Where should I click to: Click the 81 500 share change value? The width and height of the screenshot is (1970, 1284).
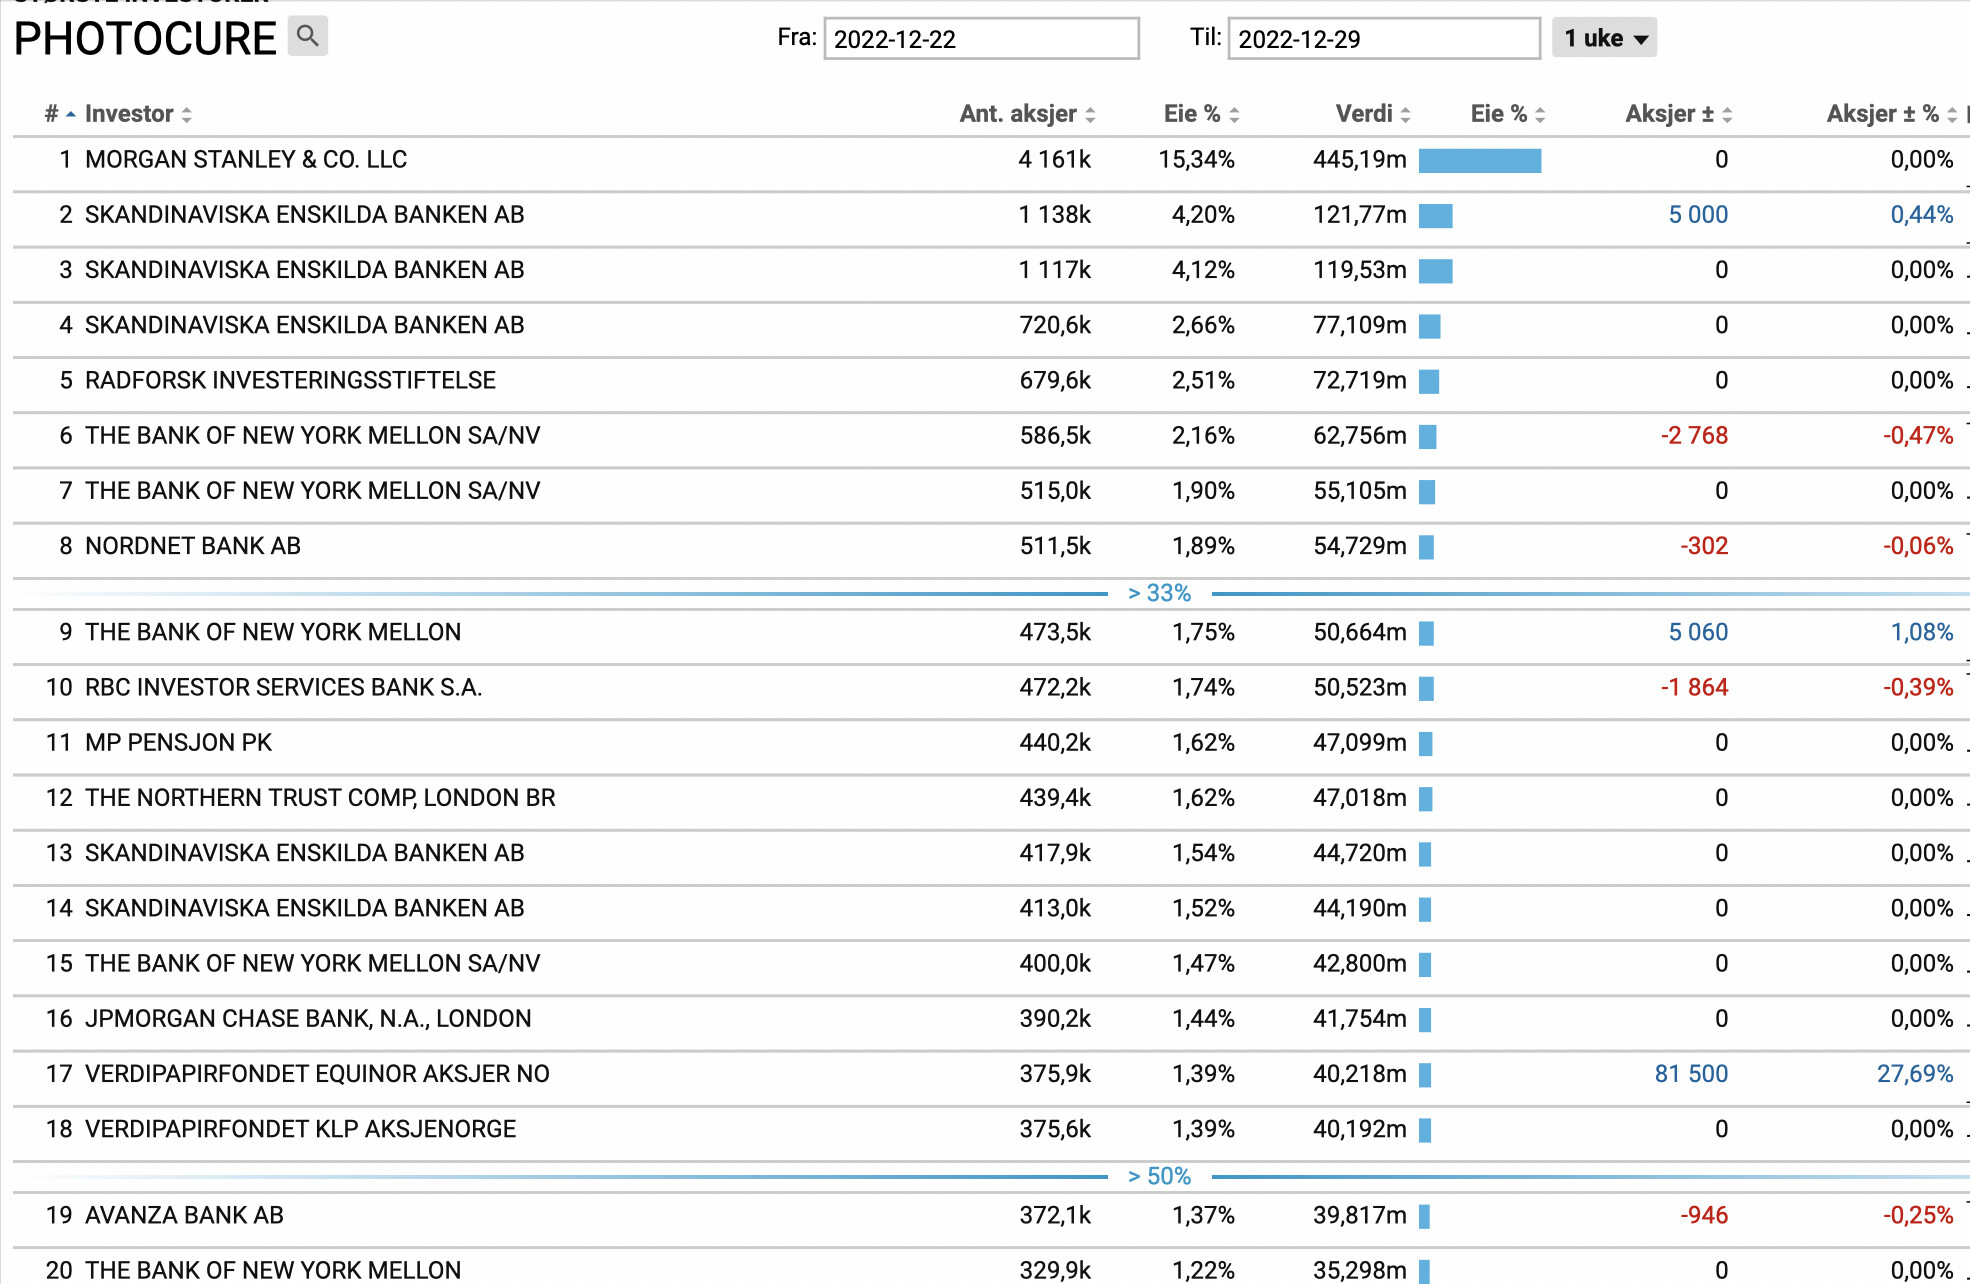tap(1690, 1074)
